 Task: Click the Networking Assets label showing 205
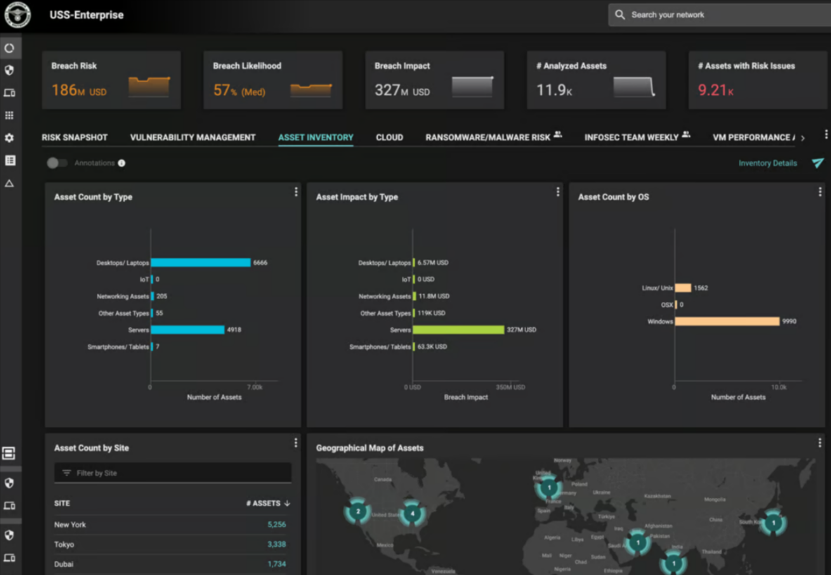[123, 296]
